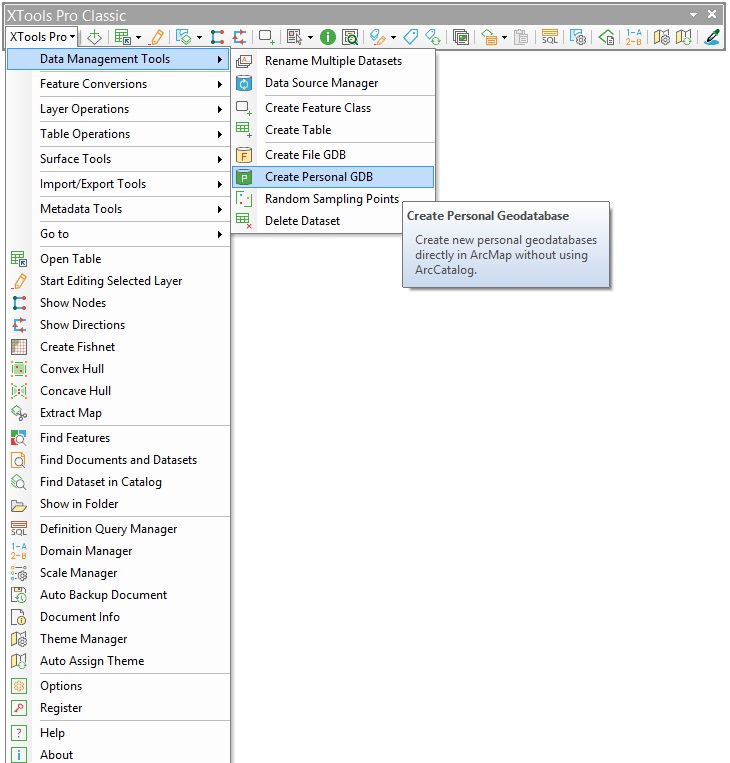
Task: Expand the Layer Operations submenu arrow
Action: click(x=220, y=109)
